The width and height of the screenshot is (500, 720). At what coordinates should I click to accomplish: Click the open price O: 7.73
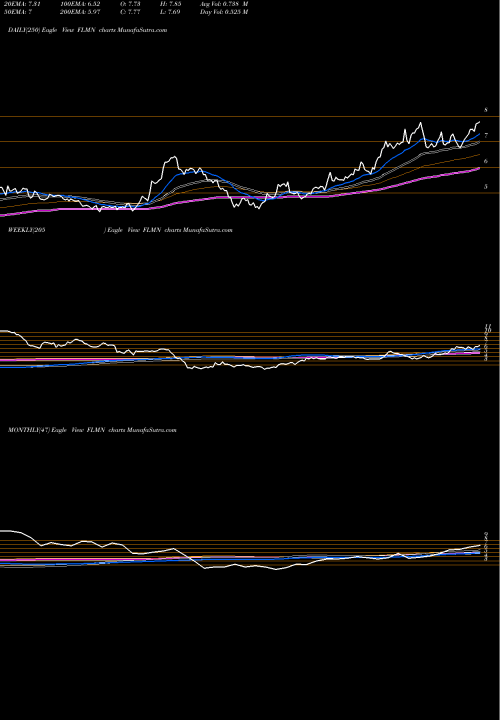(131, 4)
